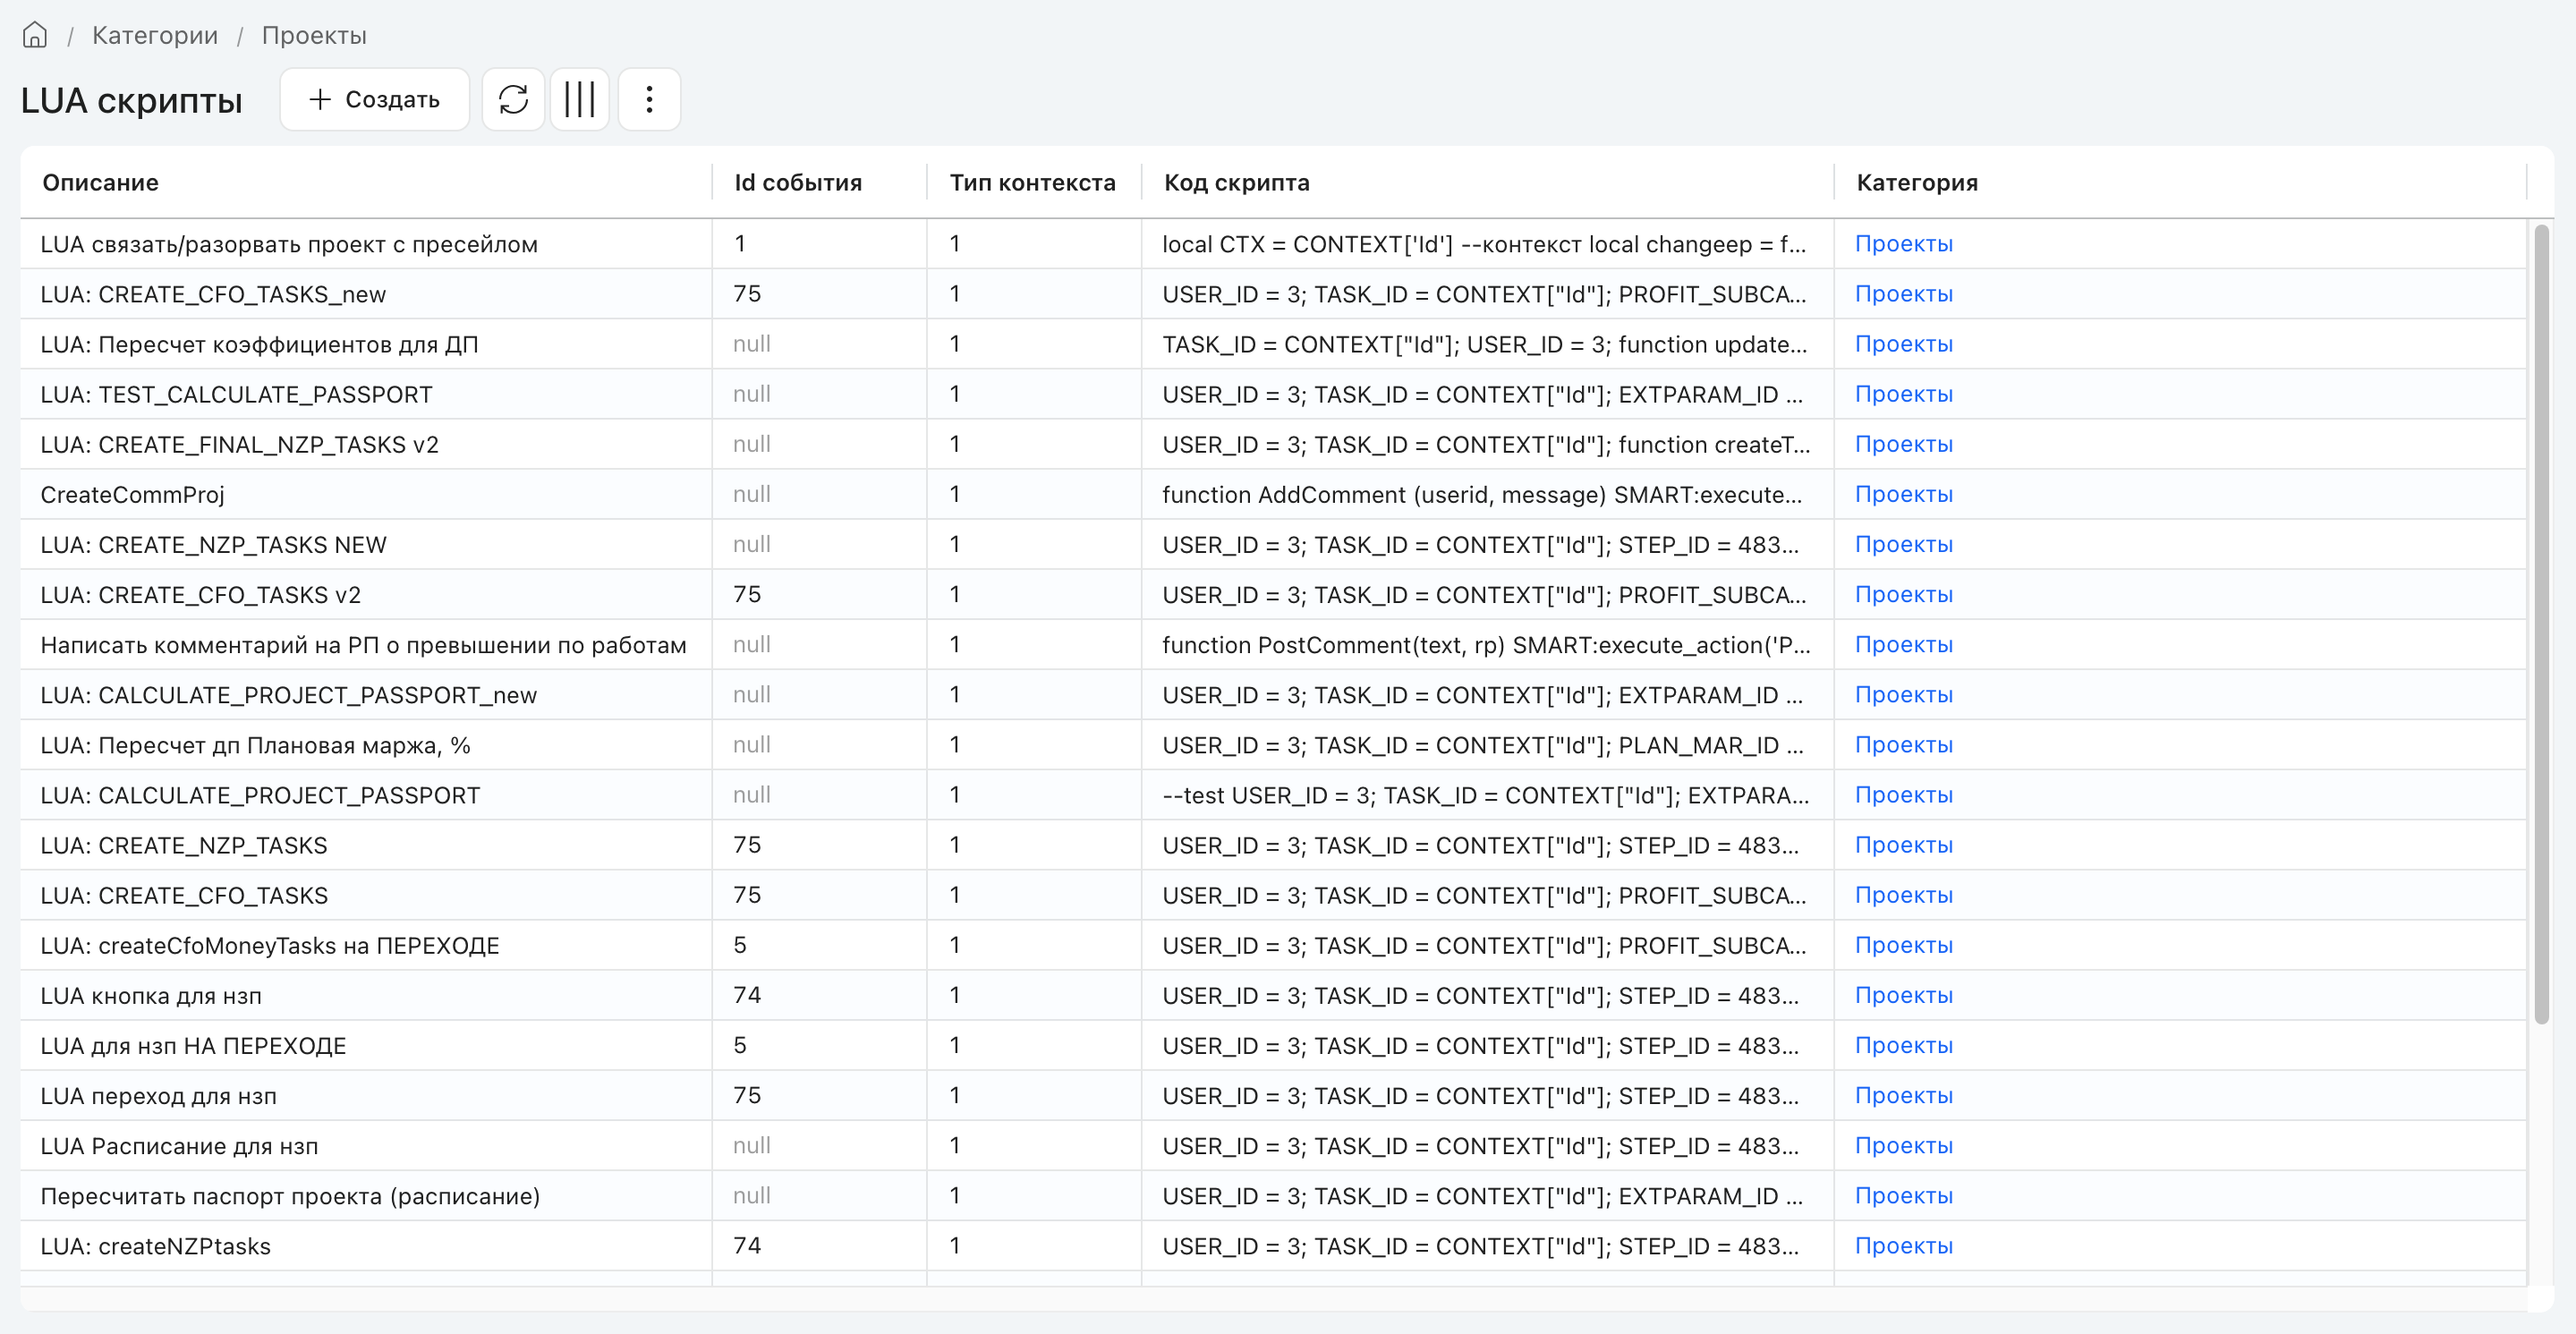Click script code starting function AddComment

(1482, 494)
